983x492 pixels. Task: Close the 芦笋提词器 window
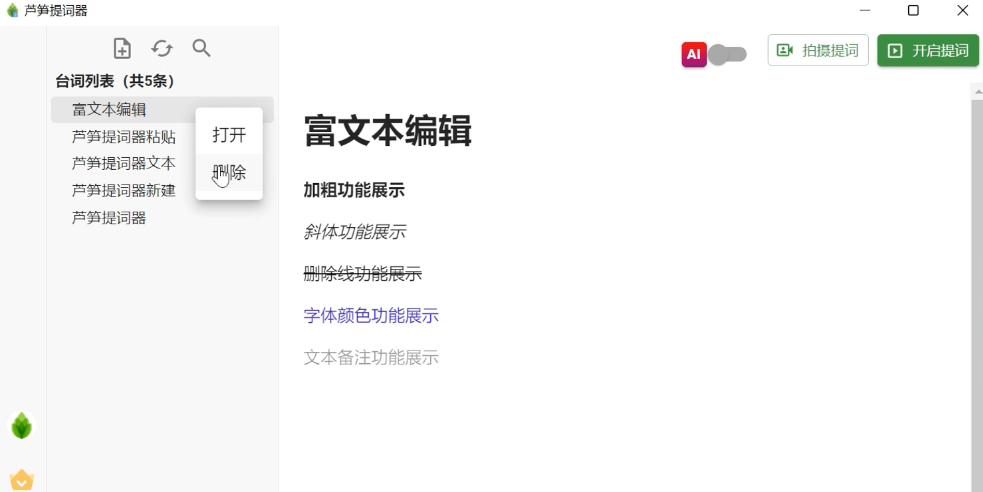pos(962,11)
